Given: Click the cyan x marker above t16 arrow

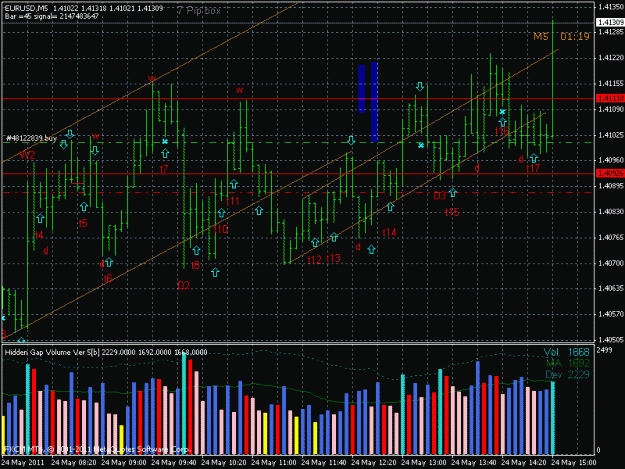Looking at the screenshot, I should [503, 112].
